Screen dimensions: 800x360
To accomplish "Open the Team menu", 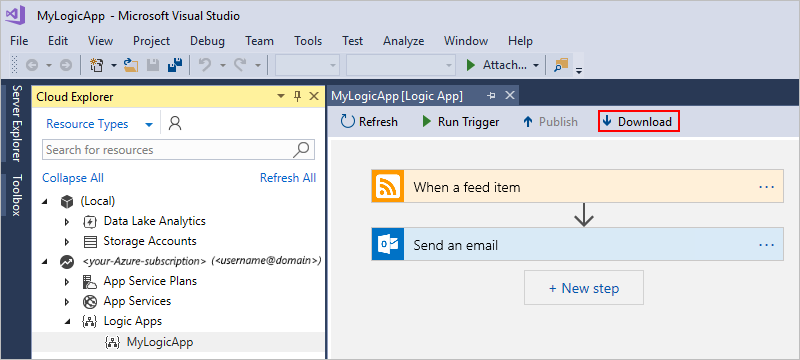I will 259,41.
